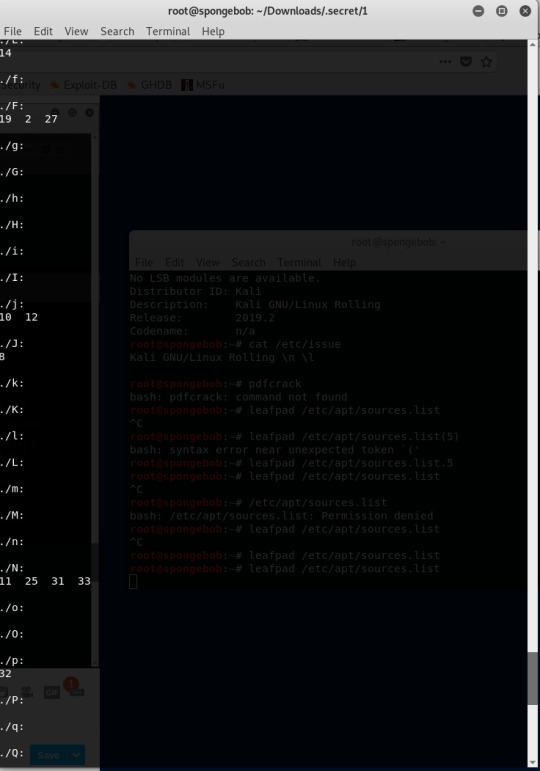Screen dimensions: 540x771
Task: Open the MSFu bookmark in the browser
Action: coord(203,85)
